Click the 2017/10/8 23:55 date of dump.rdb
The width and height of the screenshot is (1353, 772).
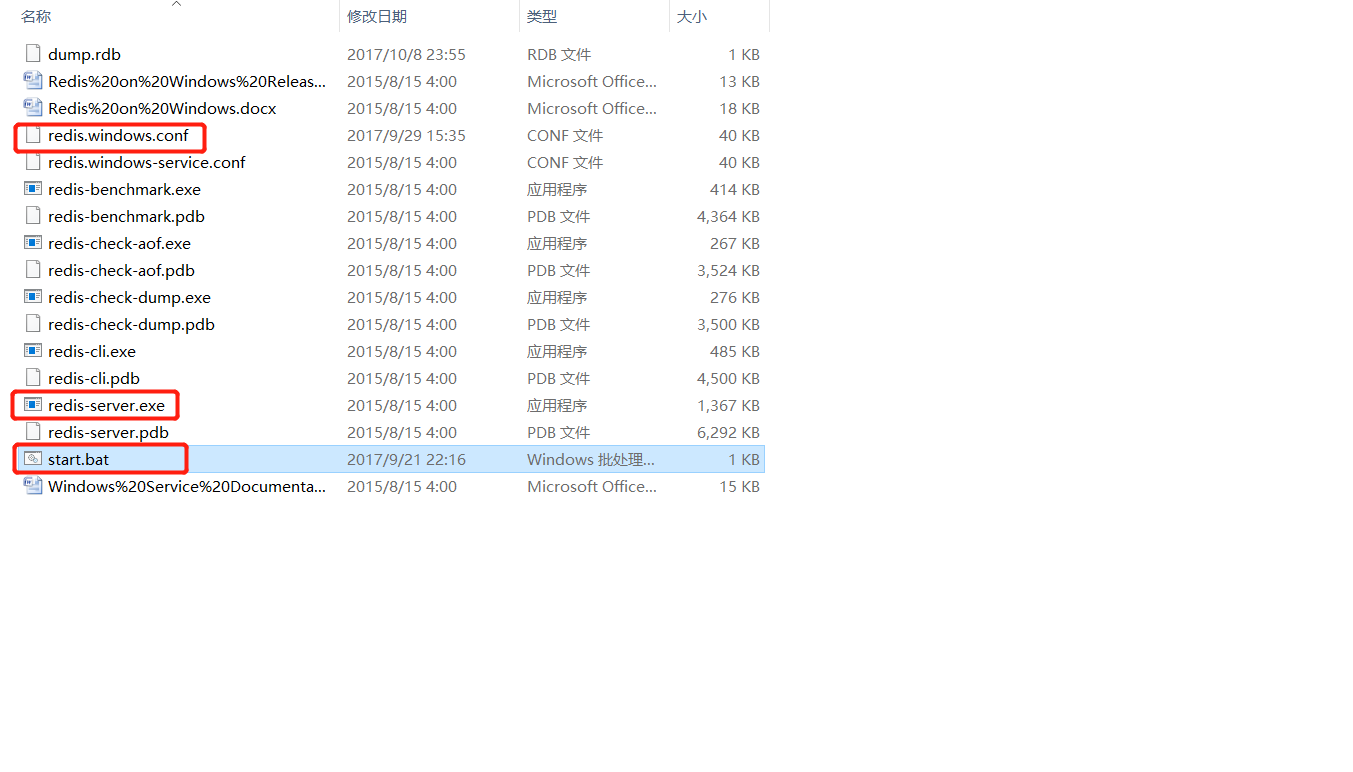pos(406,54)
